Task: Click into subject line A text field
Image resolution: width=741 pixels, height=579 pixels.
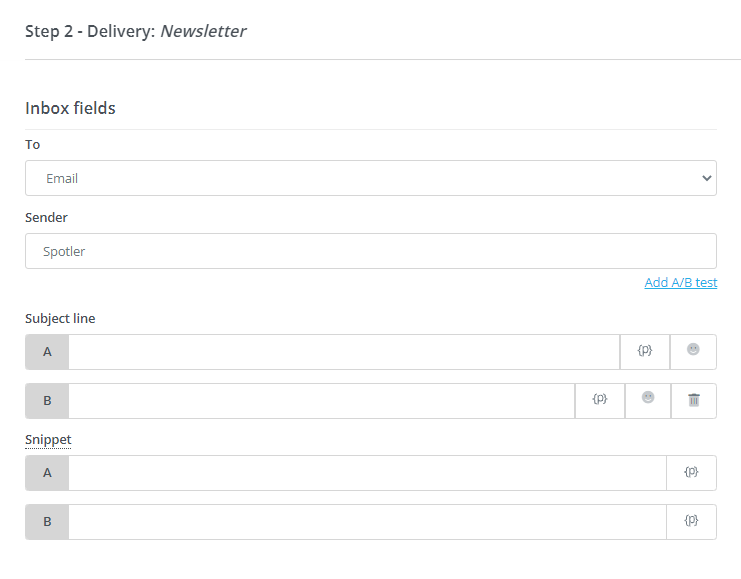Action: [344, 352]
